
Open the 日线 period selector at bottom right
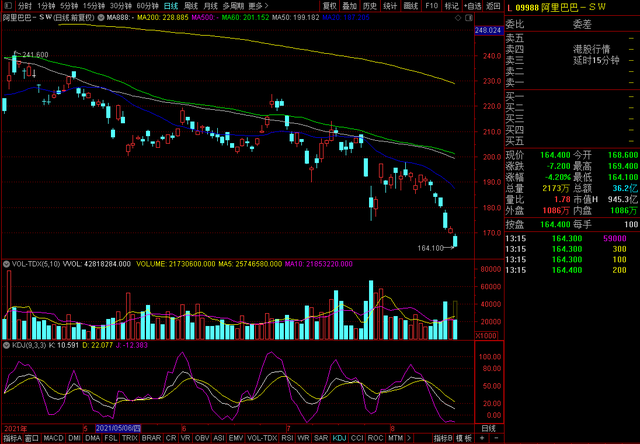489,428
